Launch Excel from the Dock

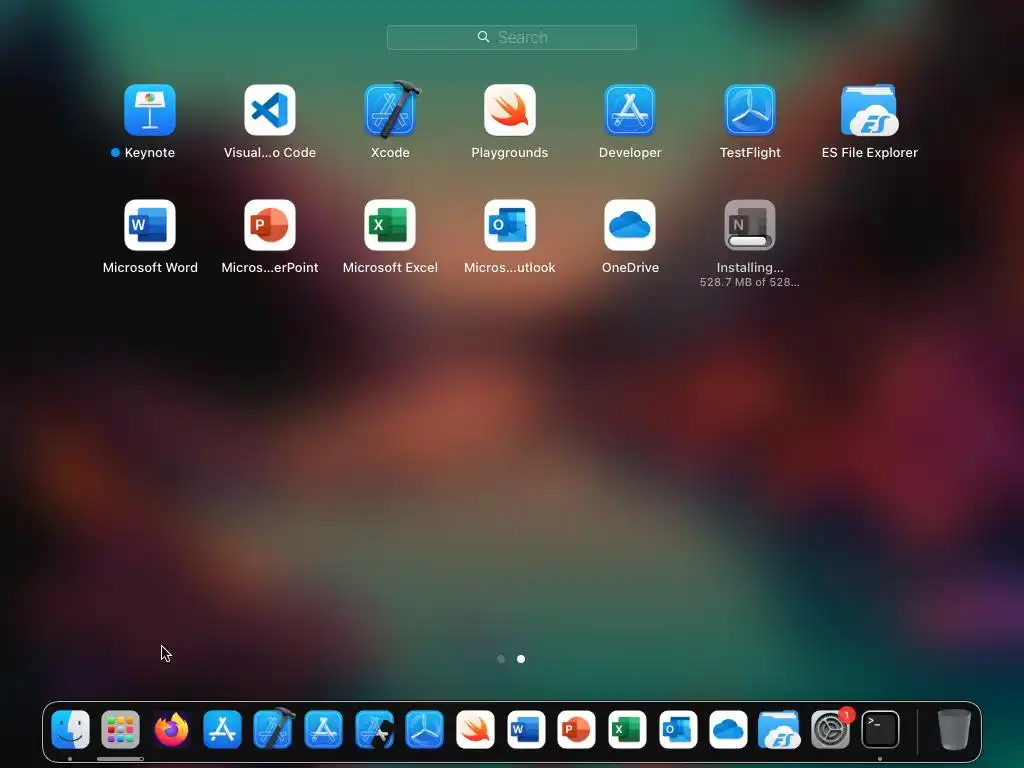(627, 729)
